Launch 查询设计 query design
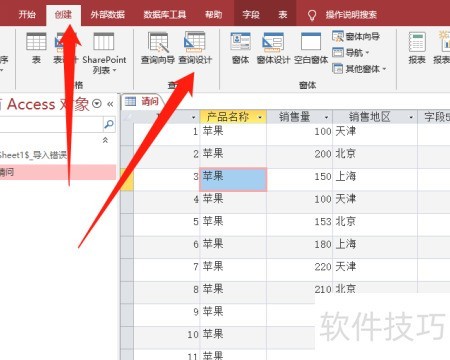The image size is (450, 360). (195, 48)
